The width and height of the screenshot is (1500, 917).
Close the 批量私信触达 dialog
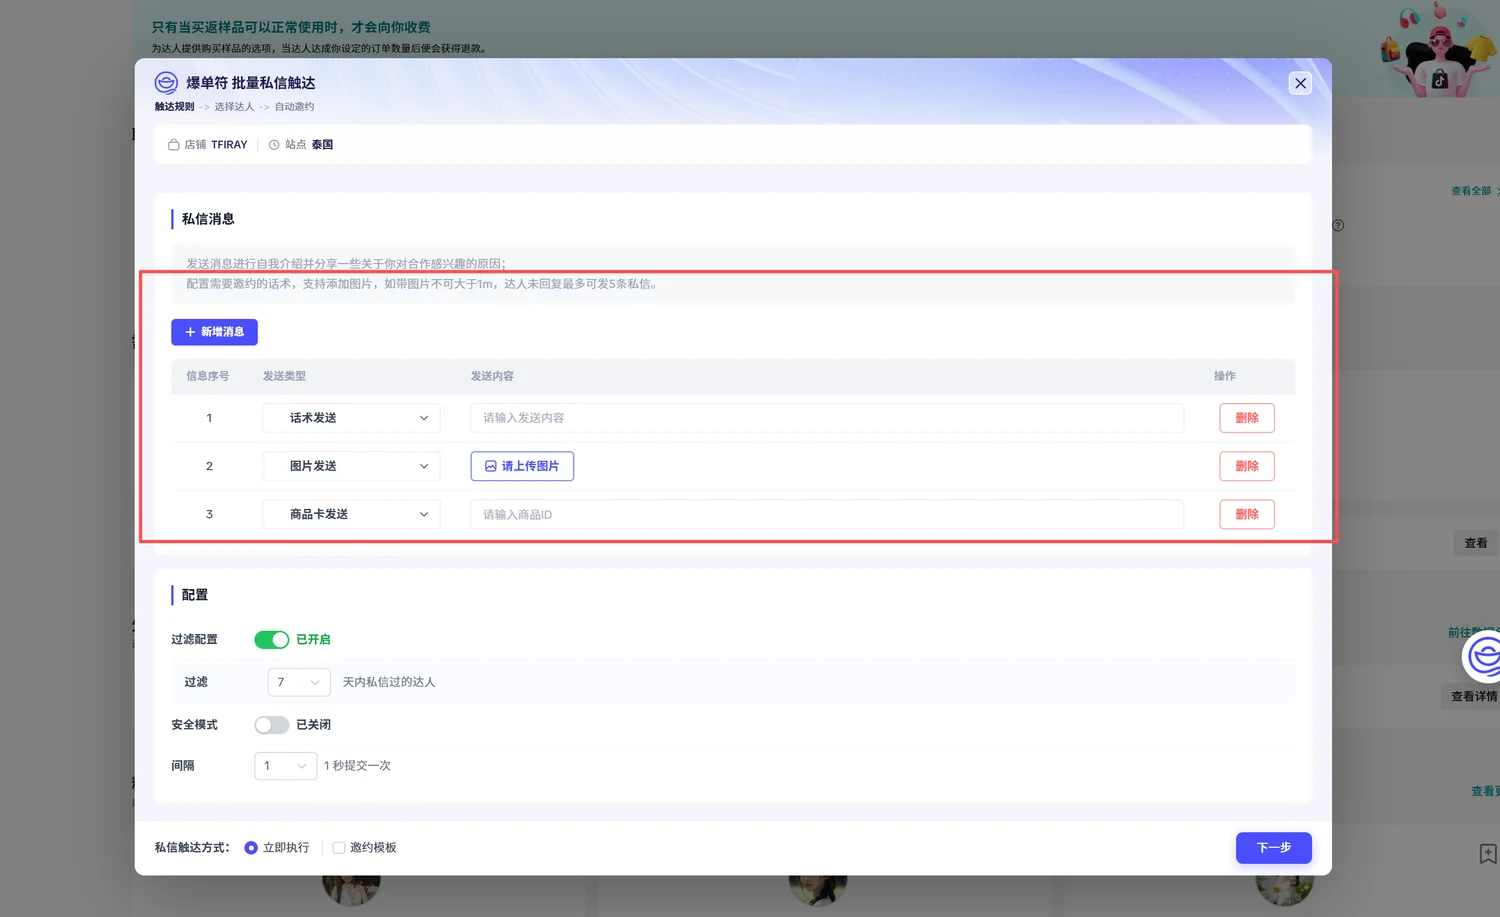click(x=1300, y=83)
